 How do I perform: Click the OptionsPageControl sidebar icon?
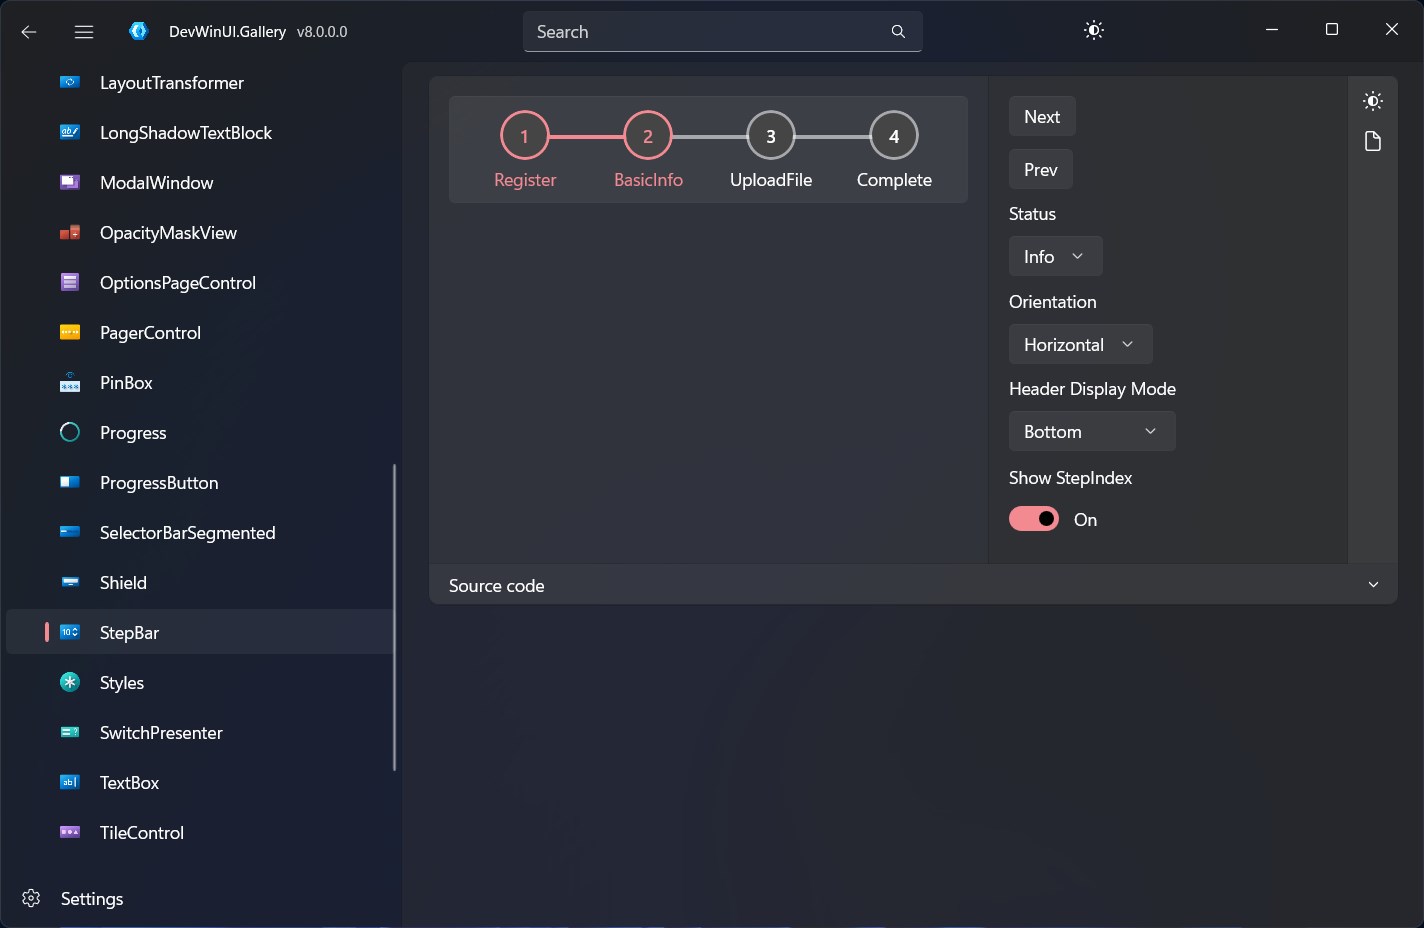[x=70, y=282]
